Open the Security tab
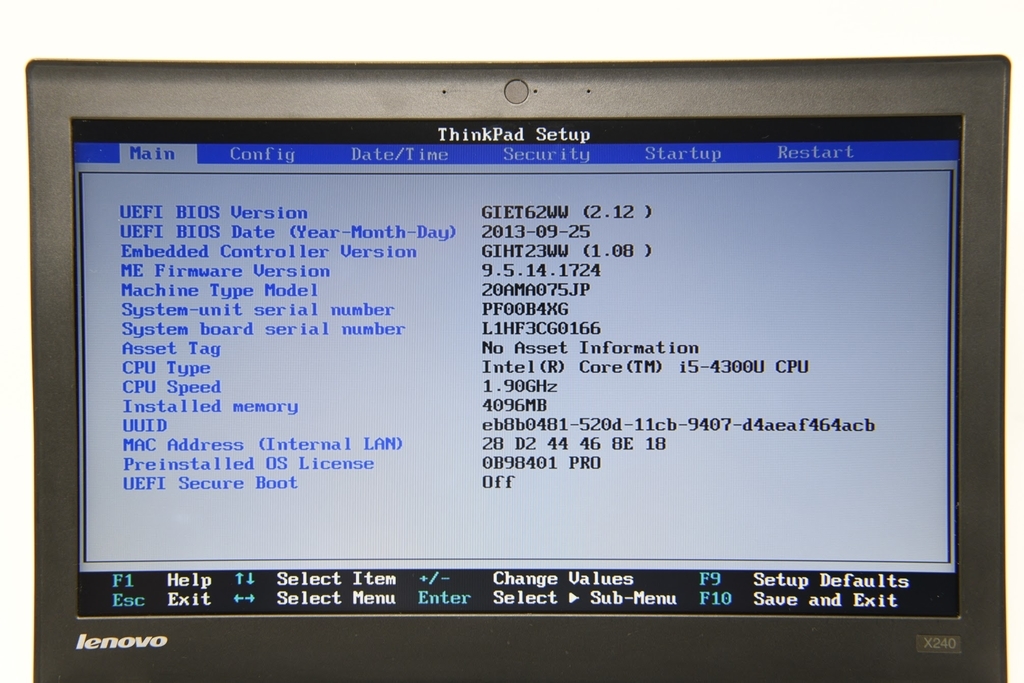 [546, 154]
